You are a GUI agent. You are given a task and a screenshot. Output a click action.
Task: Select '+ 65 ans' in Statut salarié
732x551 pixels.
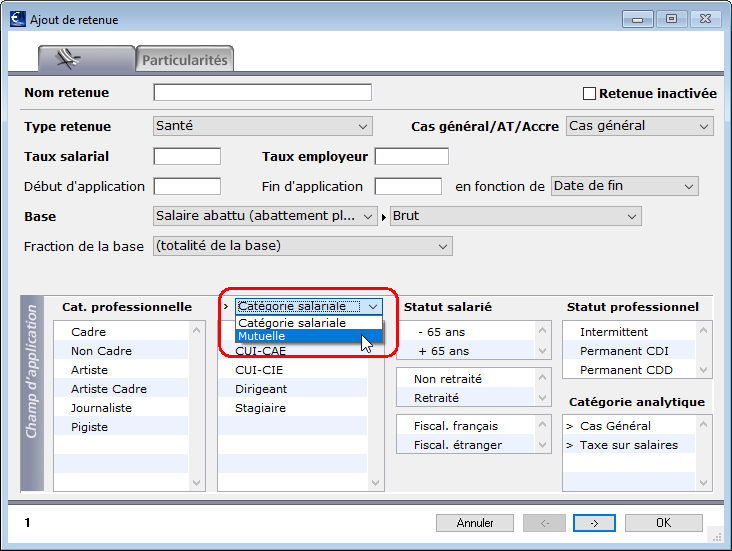pos(465,351)
